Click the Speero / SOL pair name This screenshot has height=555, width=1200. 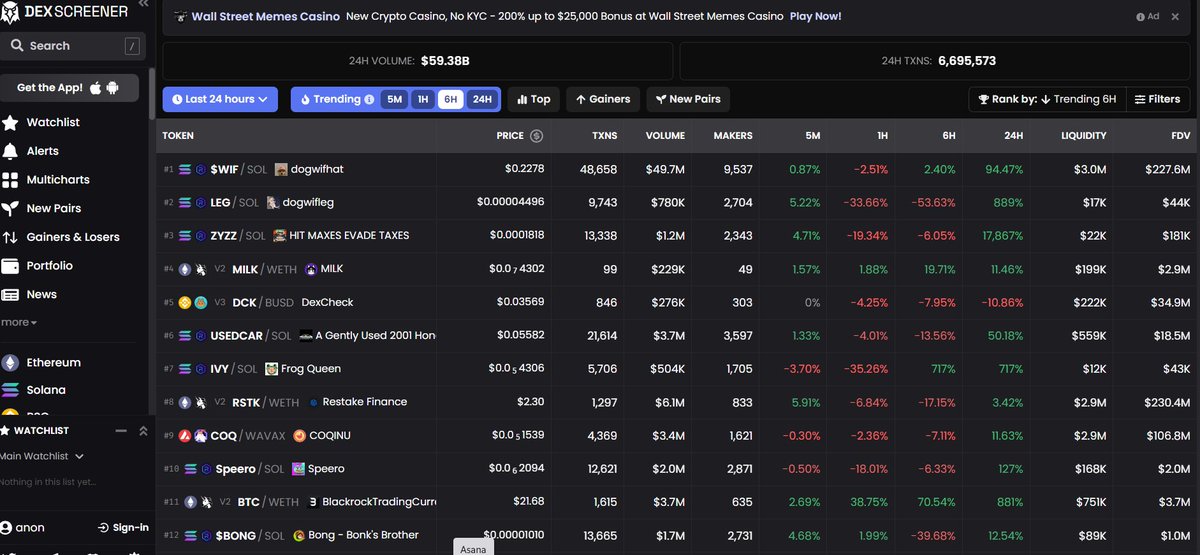click(250, 469)
